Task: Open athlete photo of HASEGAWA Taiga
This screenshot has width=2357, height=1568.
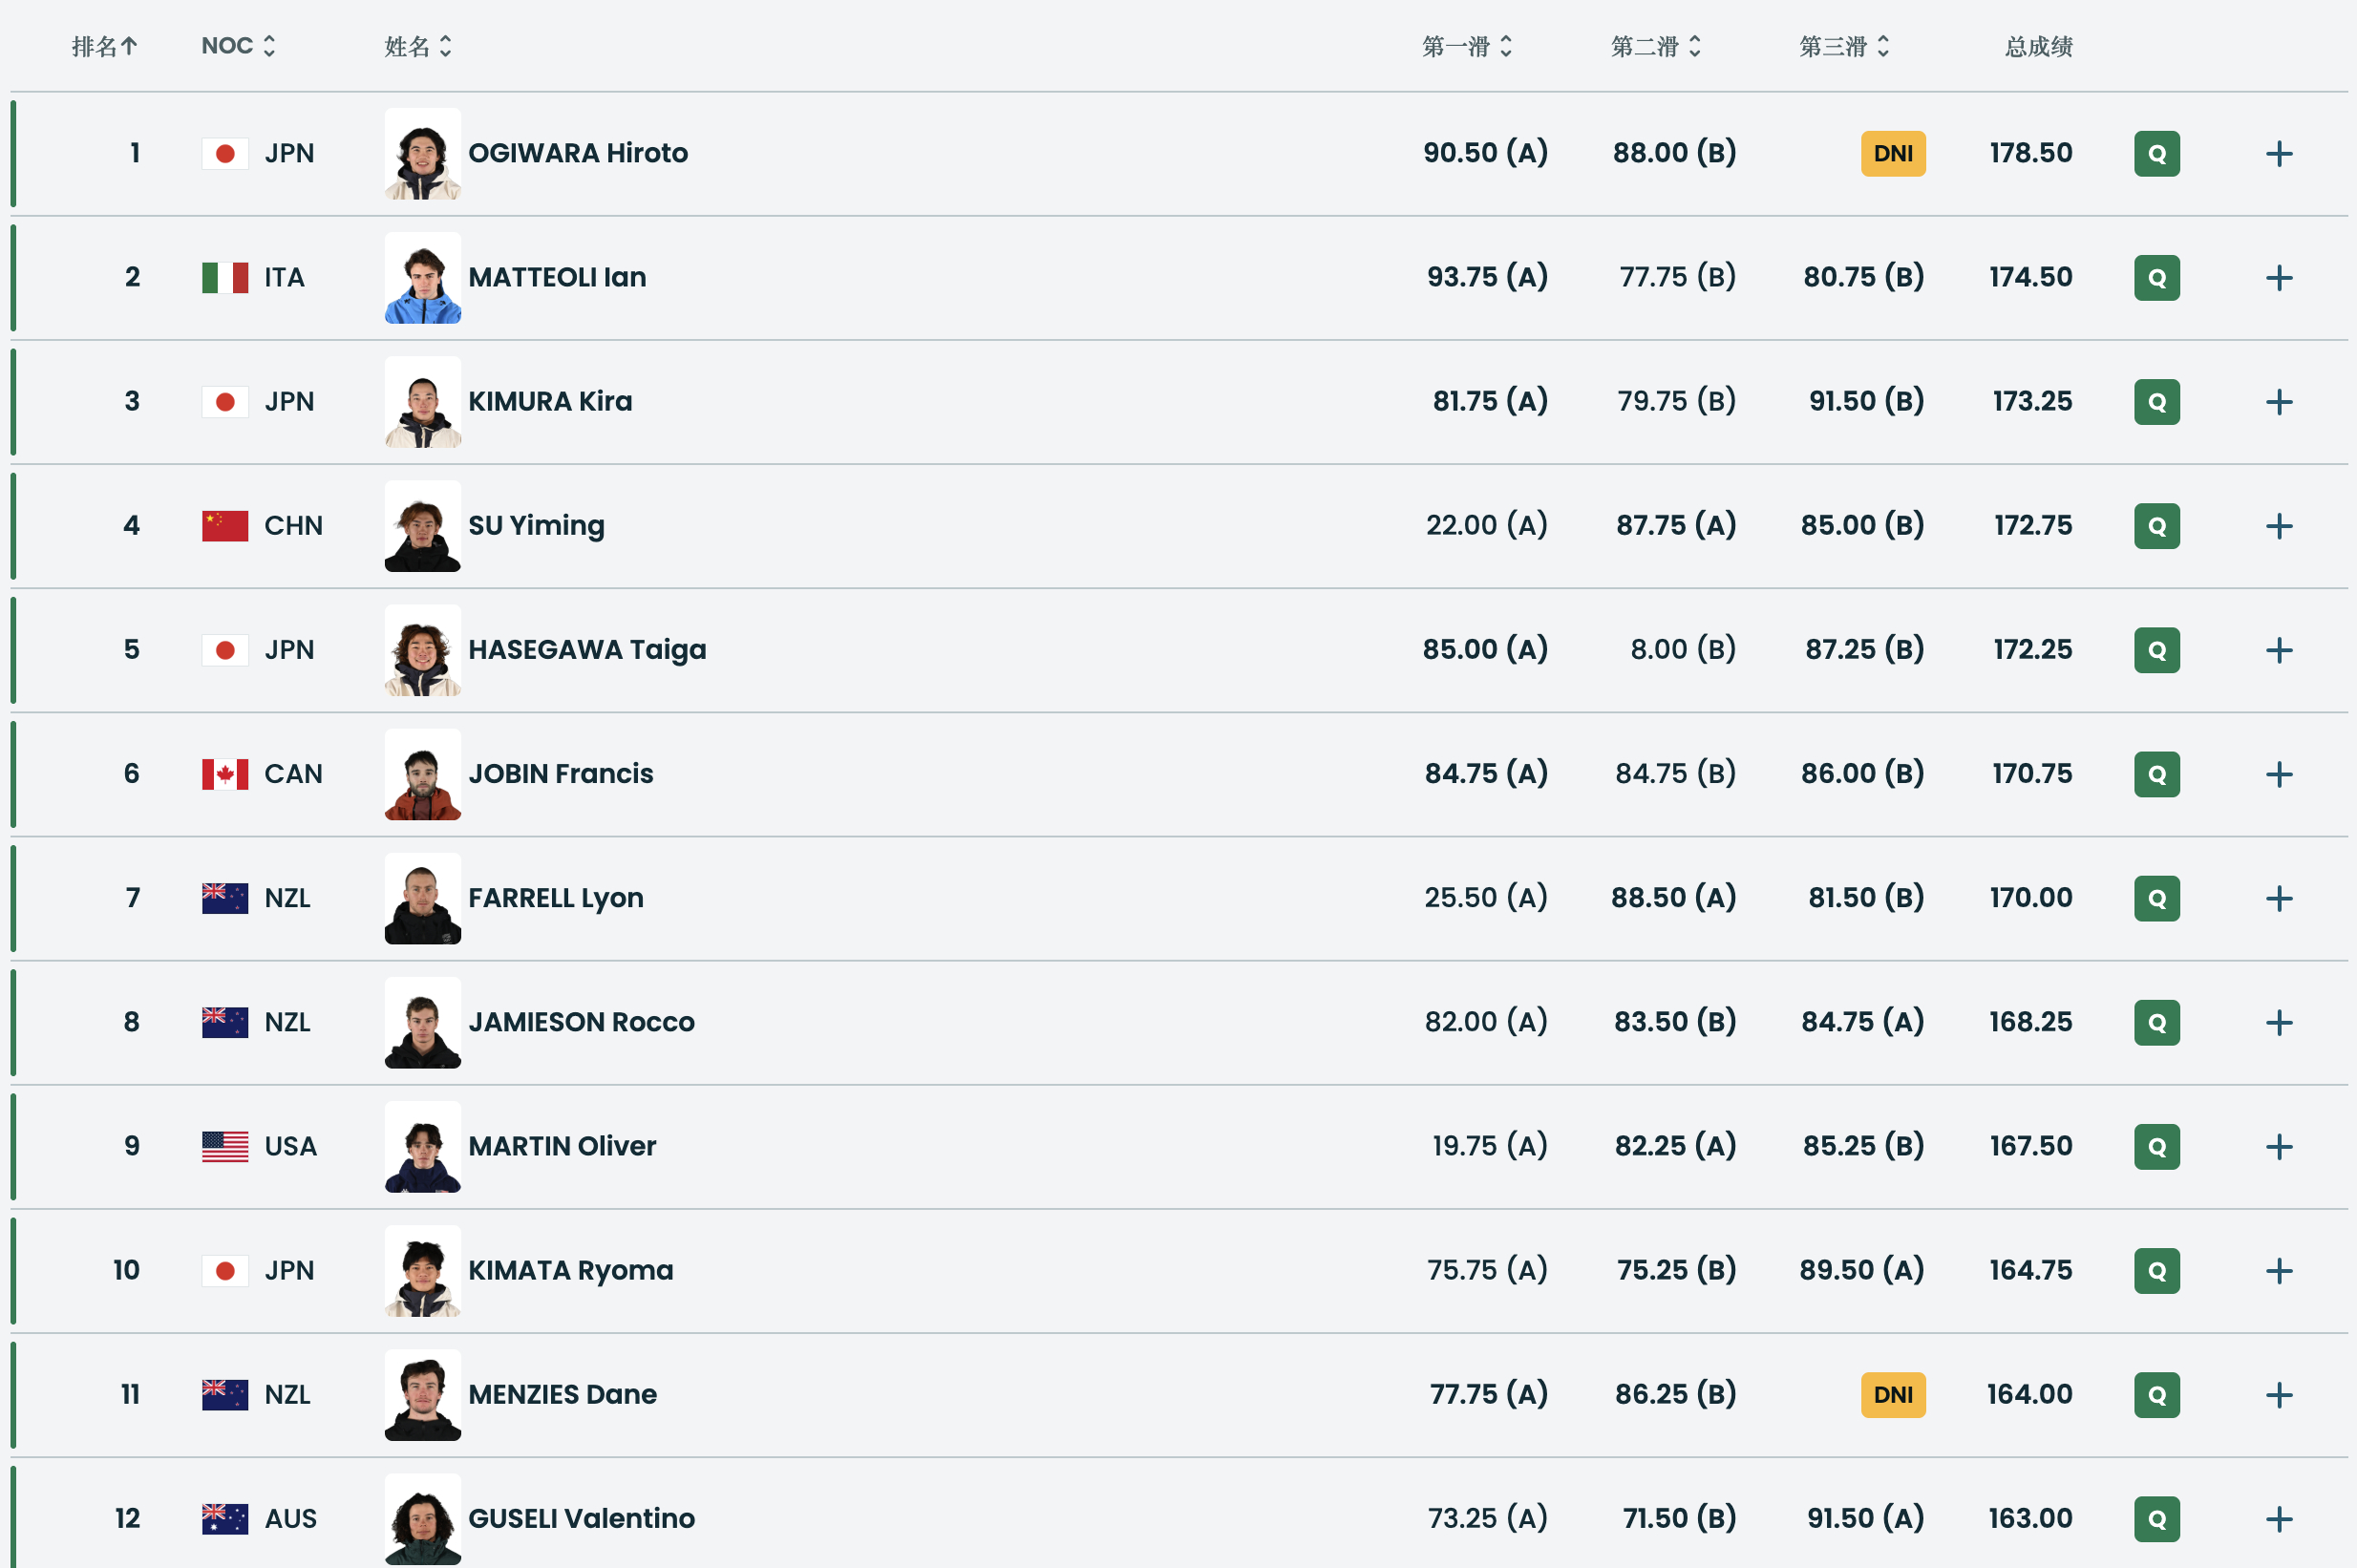Action: [x=422, y=650]
